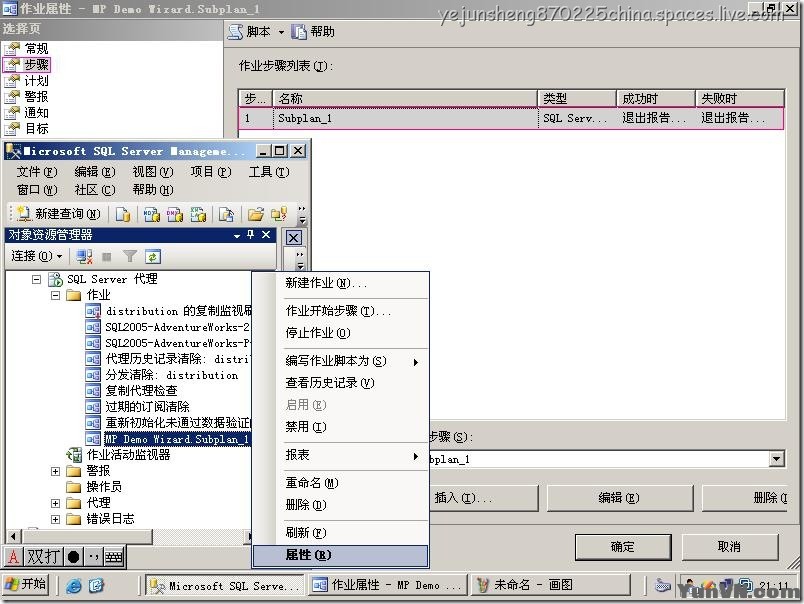Click the 编辑(E) button in dialog
Viewport: 804px width, 604px height.
[619, 498]
